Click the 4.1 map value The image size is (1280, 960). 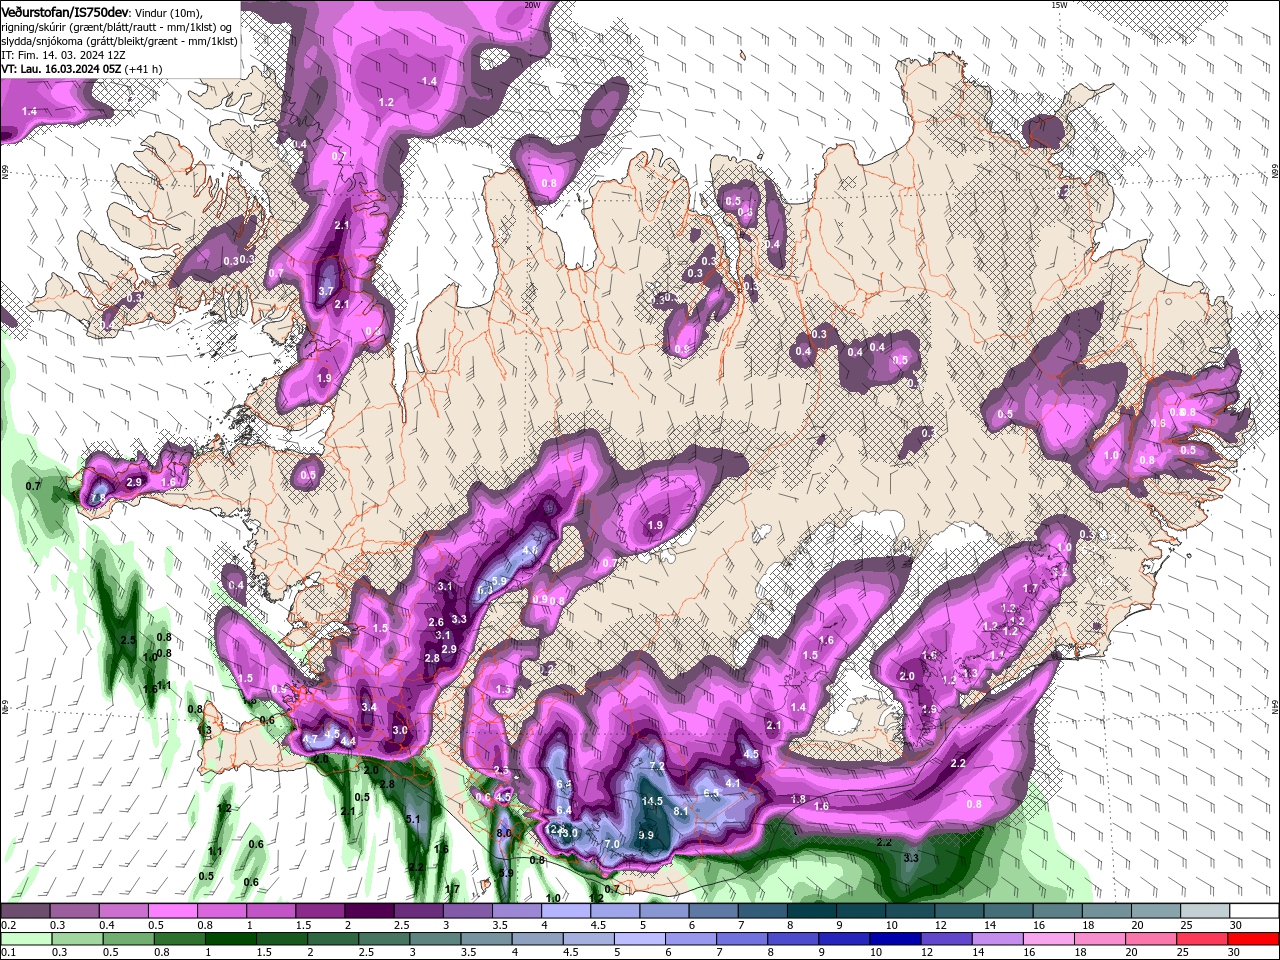coord(733,783)
